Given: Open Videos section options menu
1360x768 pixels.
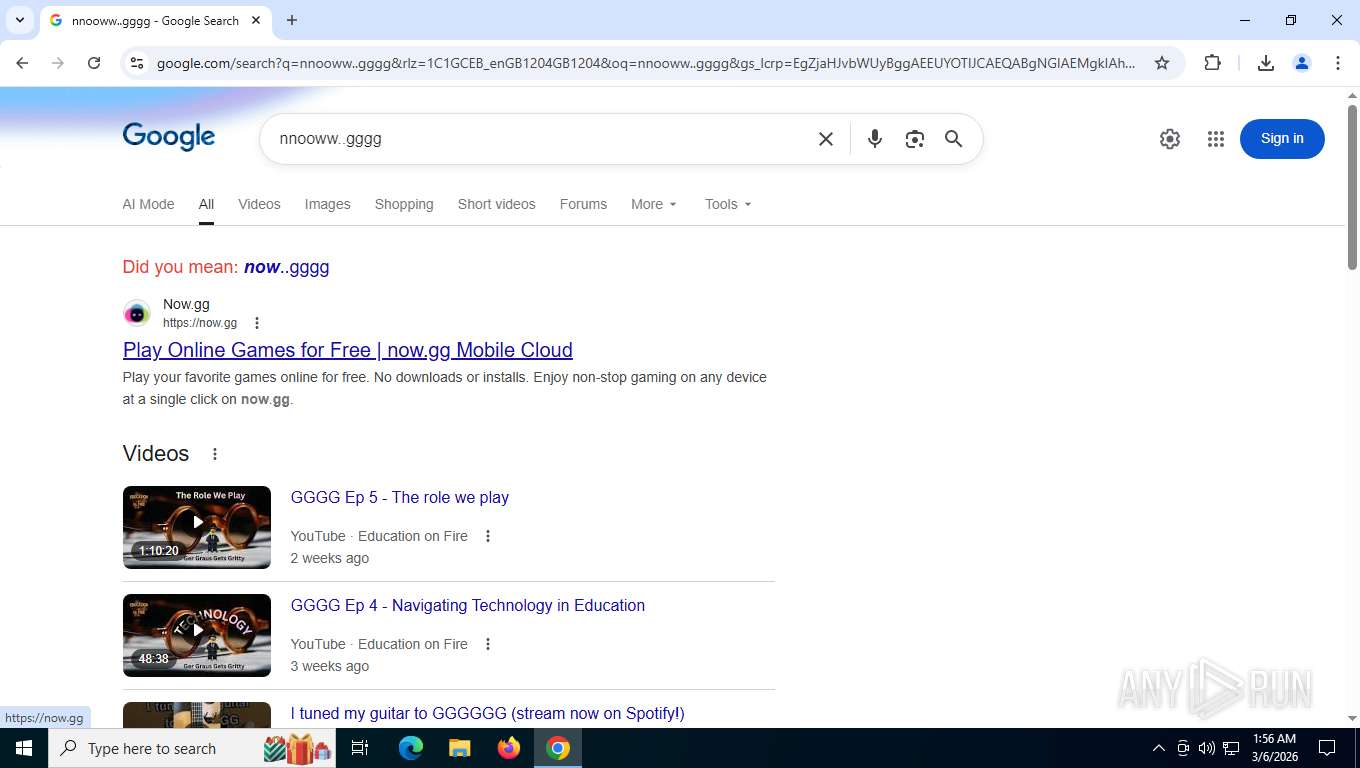Looking at the screenshot, I should point(215,454).
